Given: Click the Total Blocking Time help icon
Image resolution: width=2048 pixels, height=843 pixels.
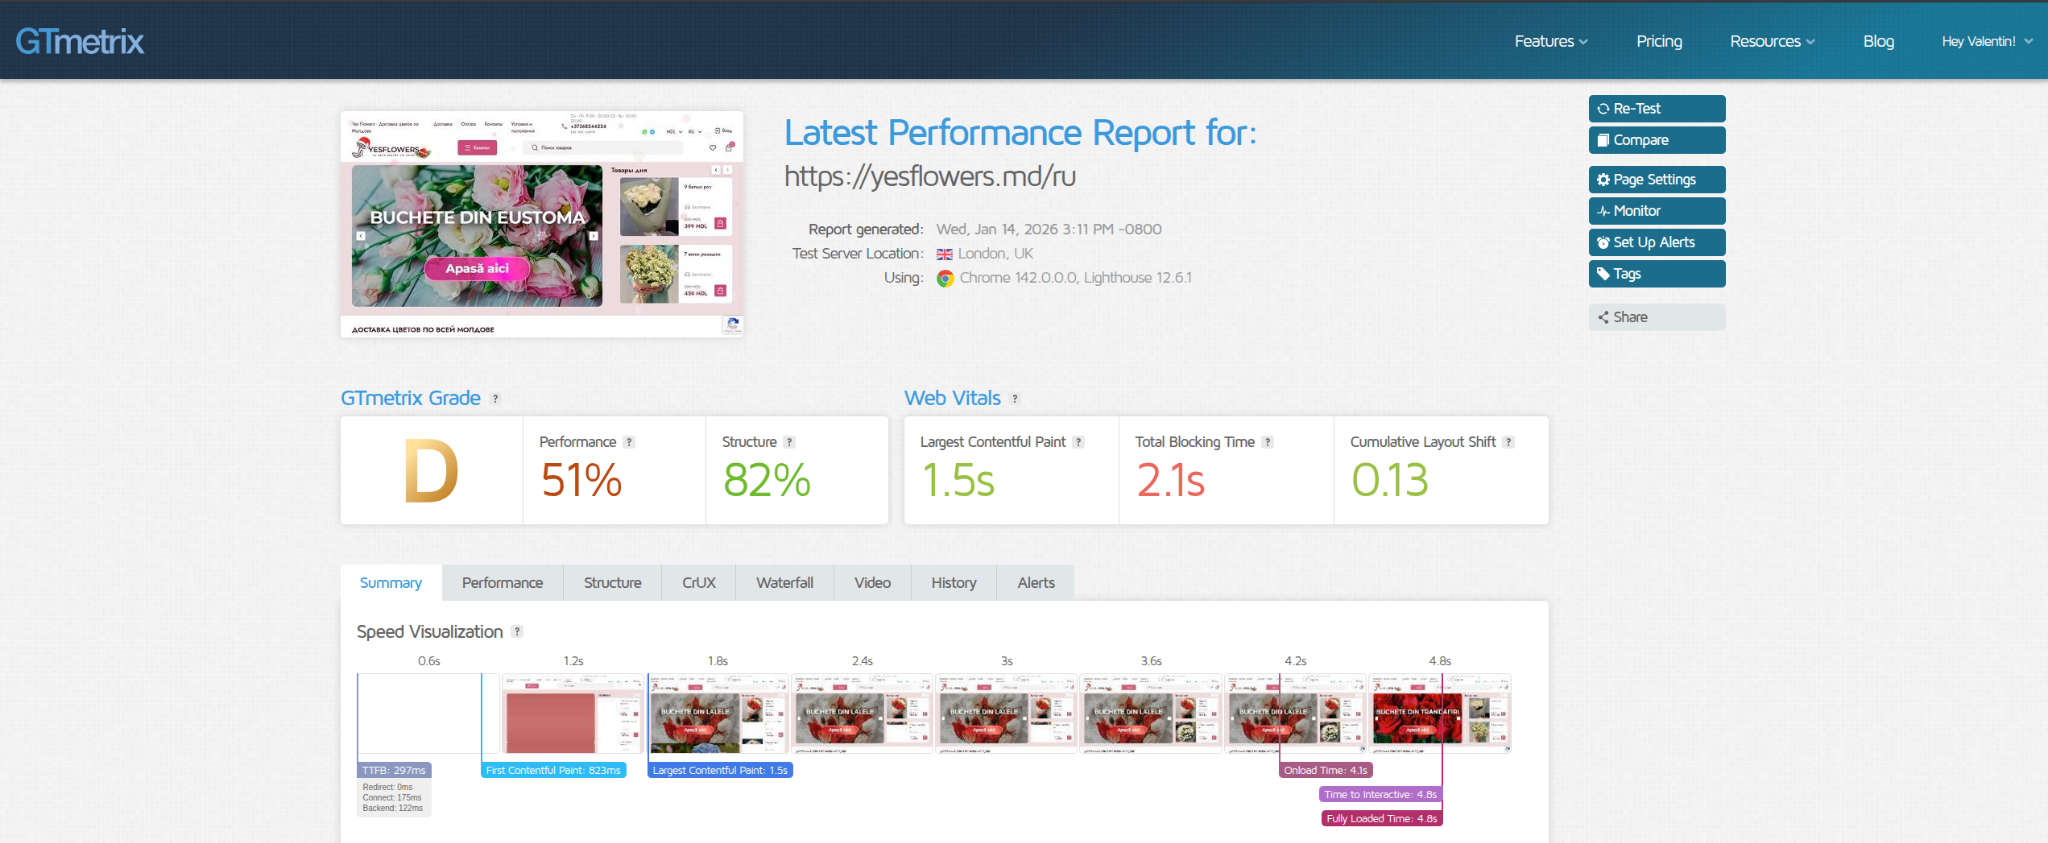Looking at the screenshot, I should (1267, 442).
